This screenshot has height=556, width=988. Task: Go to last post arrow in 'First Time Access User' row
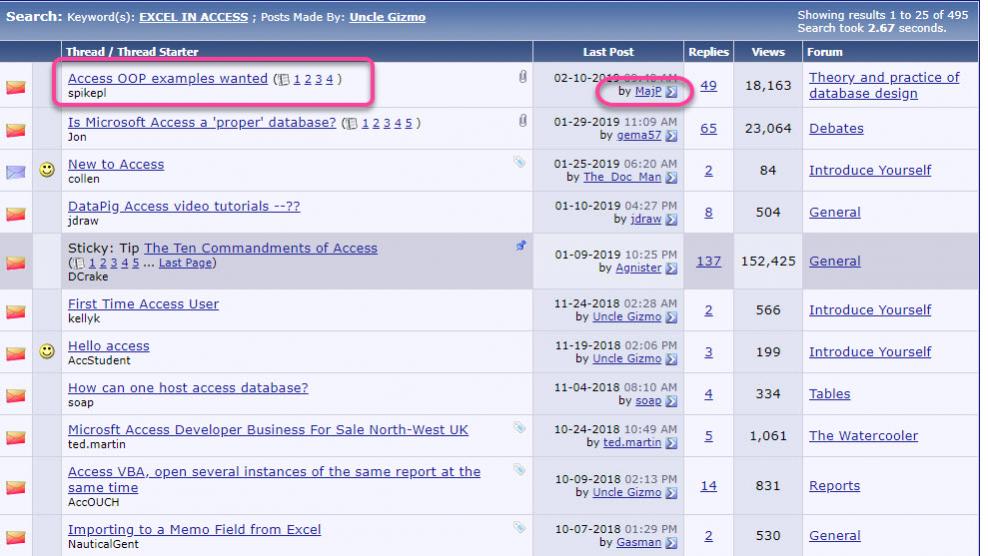(672, 317)
